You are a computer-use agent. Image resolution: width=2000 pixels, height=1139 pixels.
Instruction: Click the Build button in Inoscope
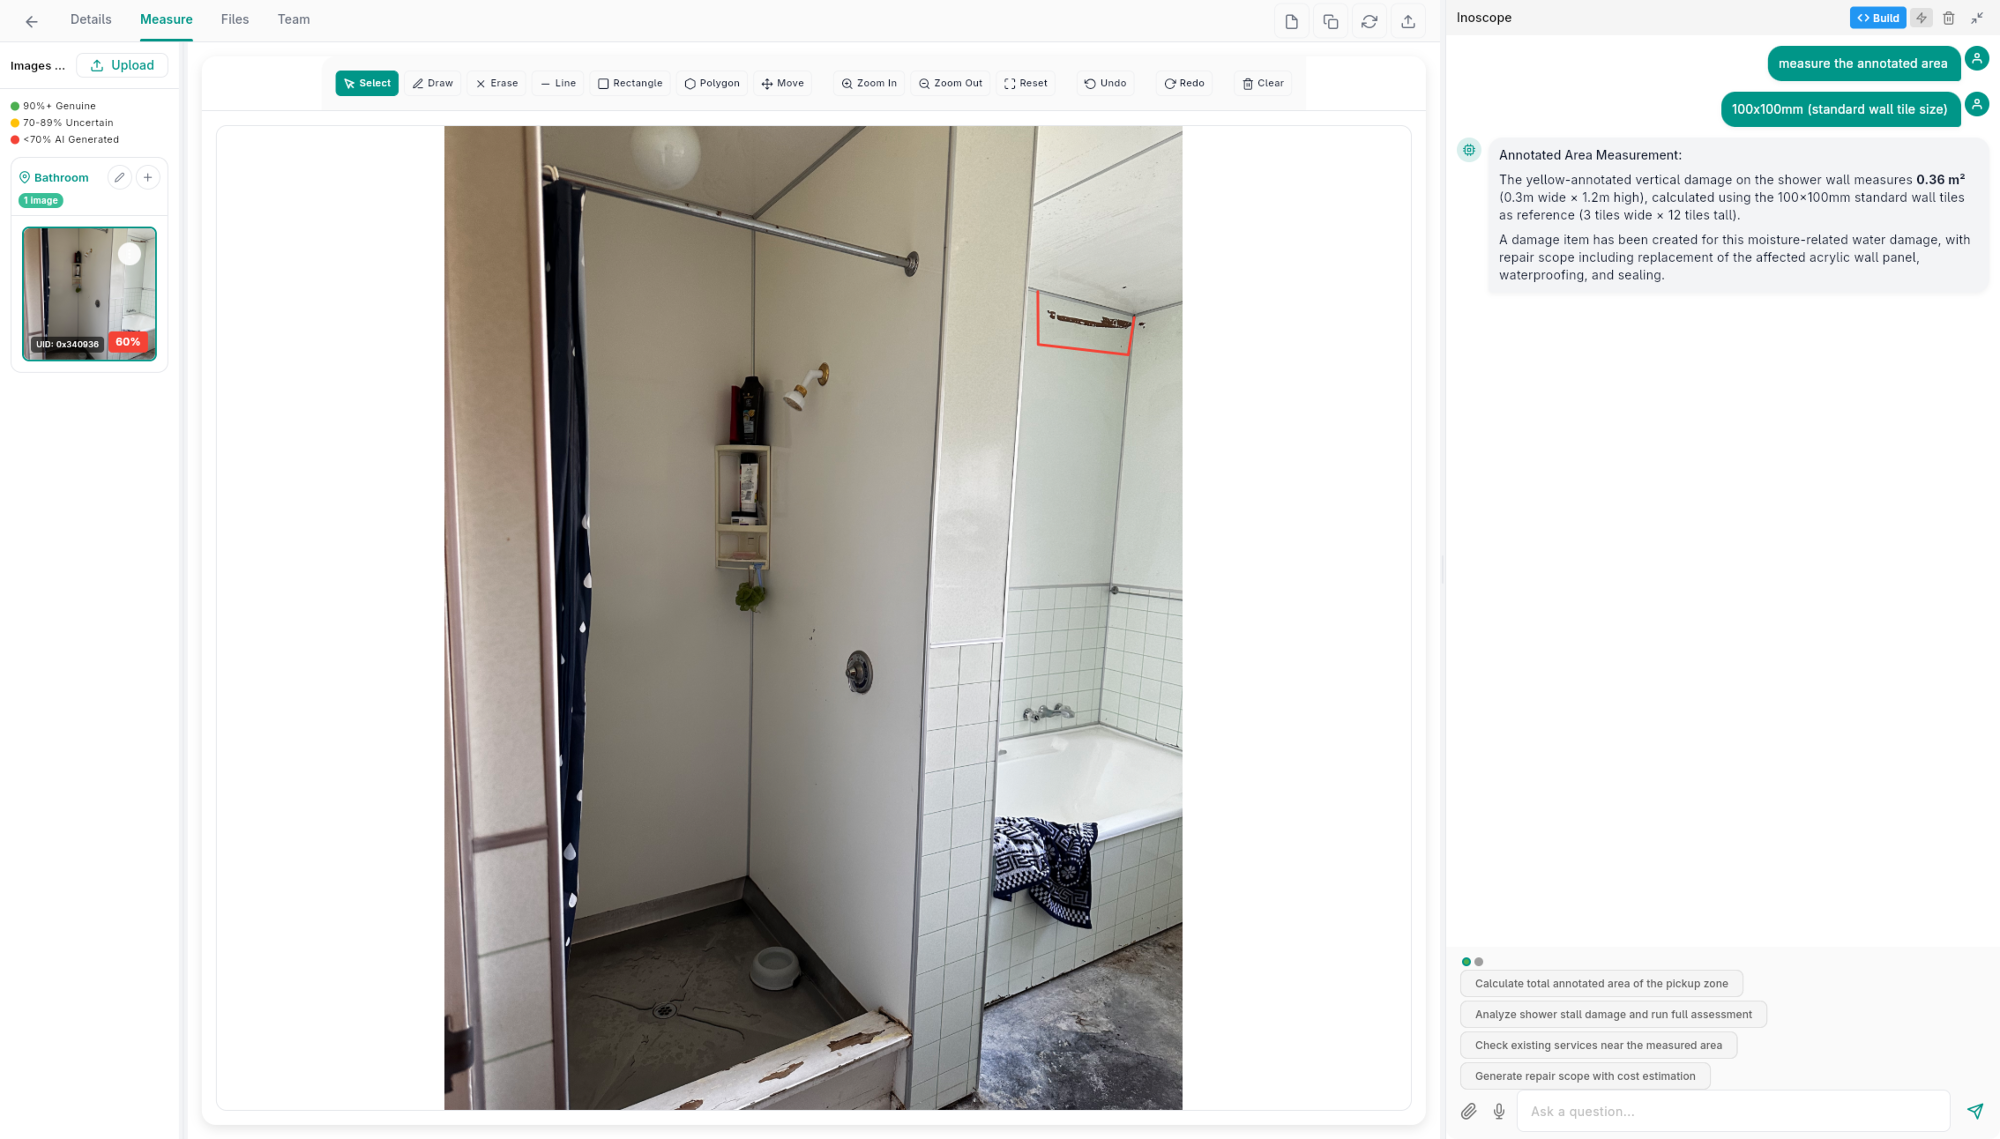(x=1877, y=17)
